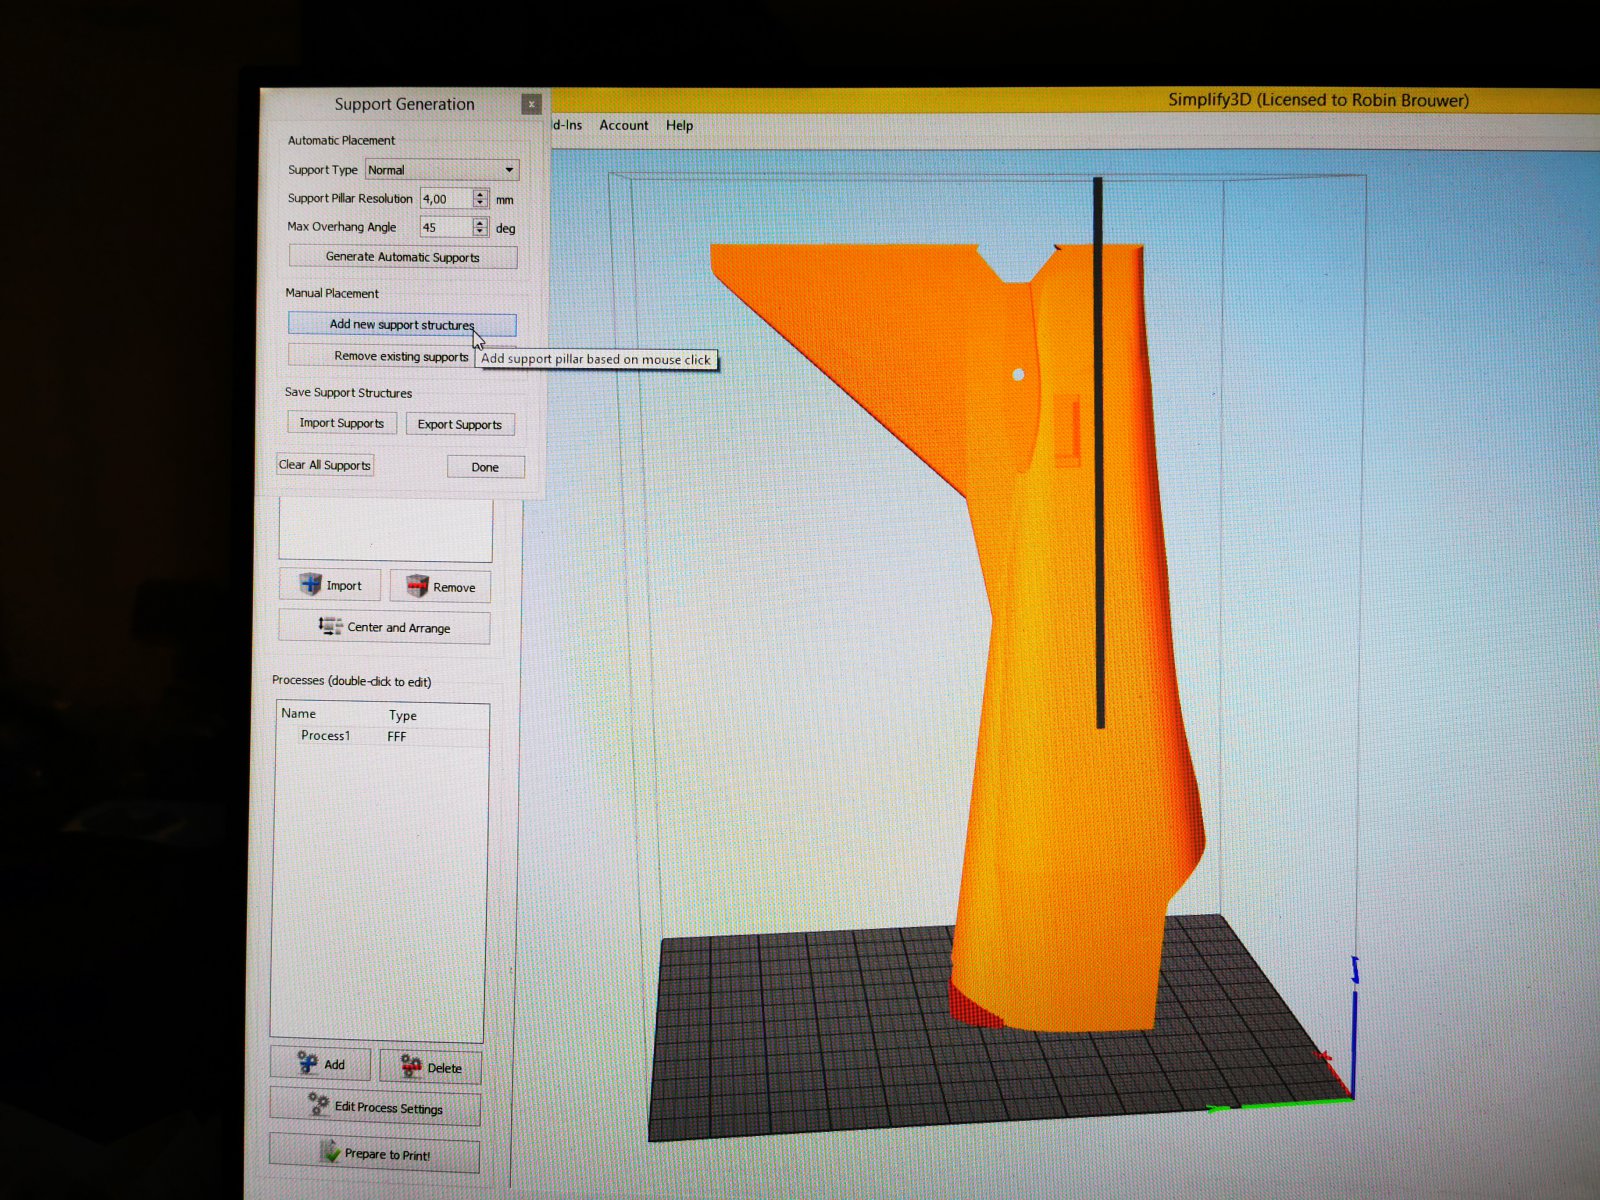Click the gray support pillar in viewport
The image size is (1600, 1200).
click(x=1099, y=452)
